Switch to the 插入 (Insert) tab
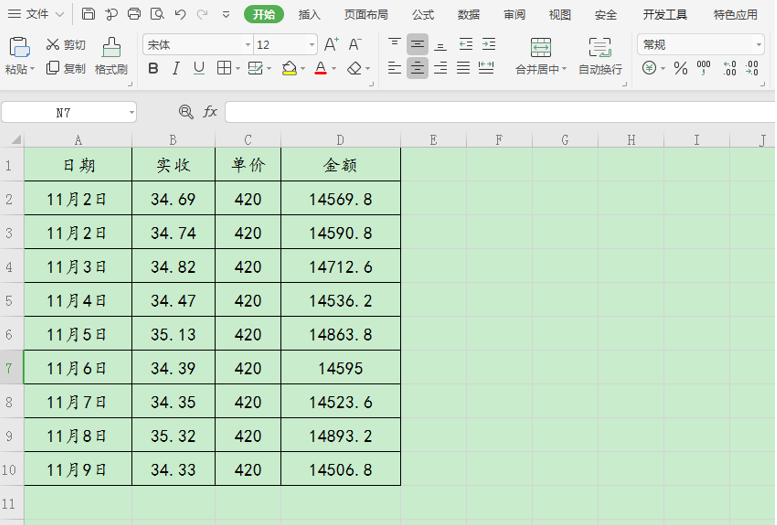 309,15
